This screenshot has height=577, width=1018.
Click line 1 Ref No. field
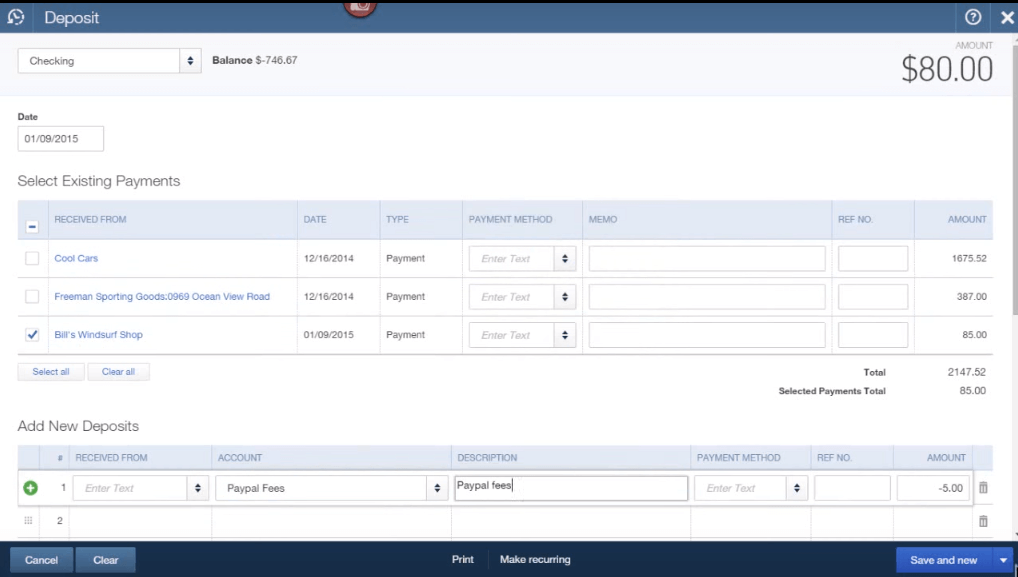[x=852, y=488]
